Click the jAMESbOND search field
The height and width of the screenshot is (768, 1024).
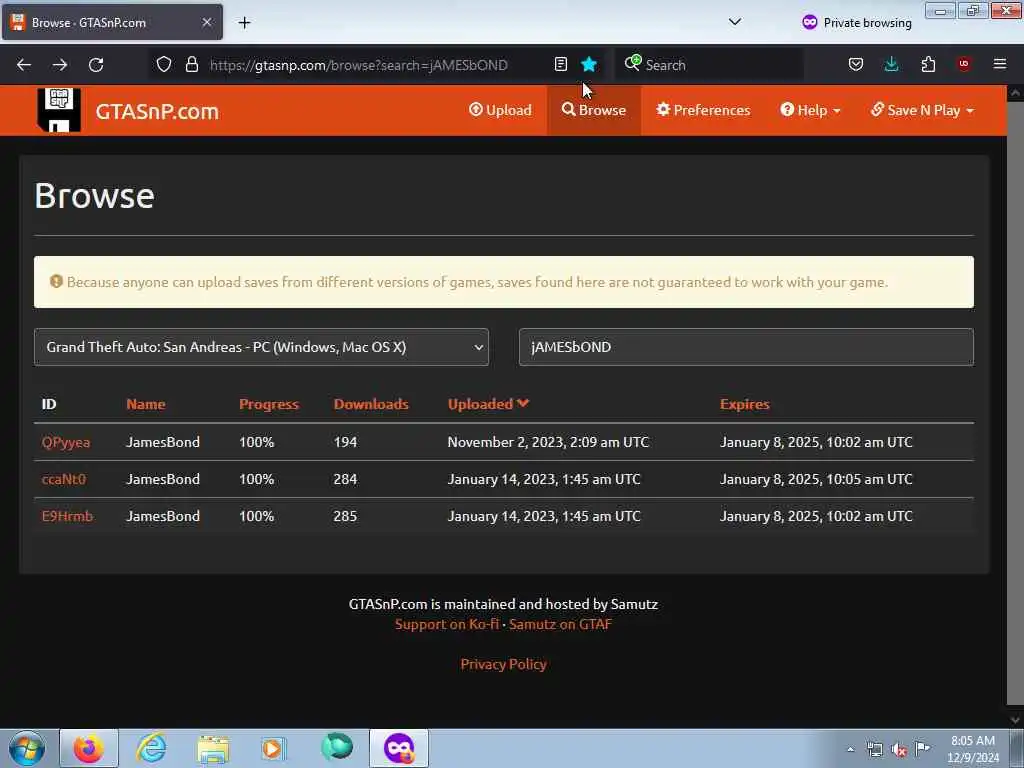coord(746,347)
